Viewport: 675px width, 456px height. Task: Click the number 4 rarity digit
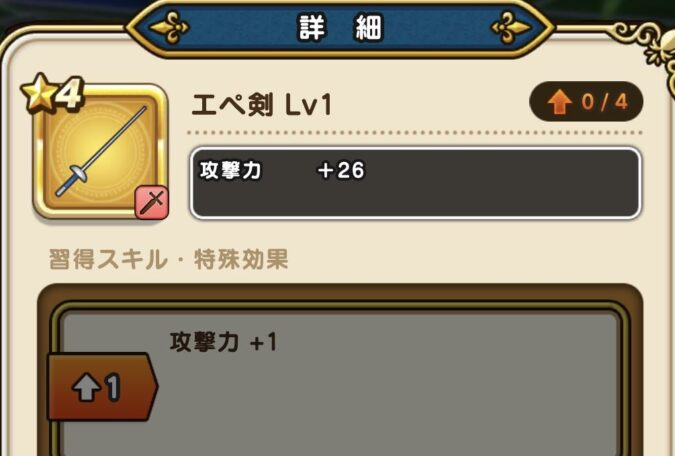tap(69, 93)
